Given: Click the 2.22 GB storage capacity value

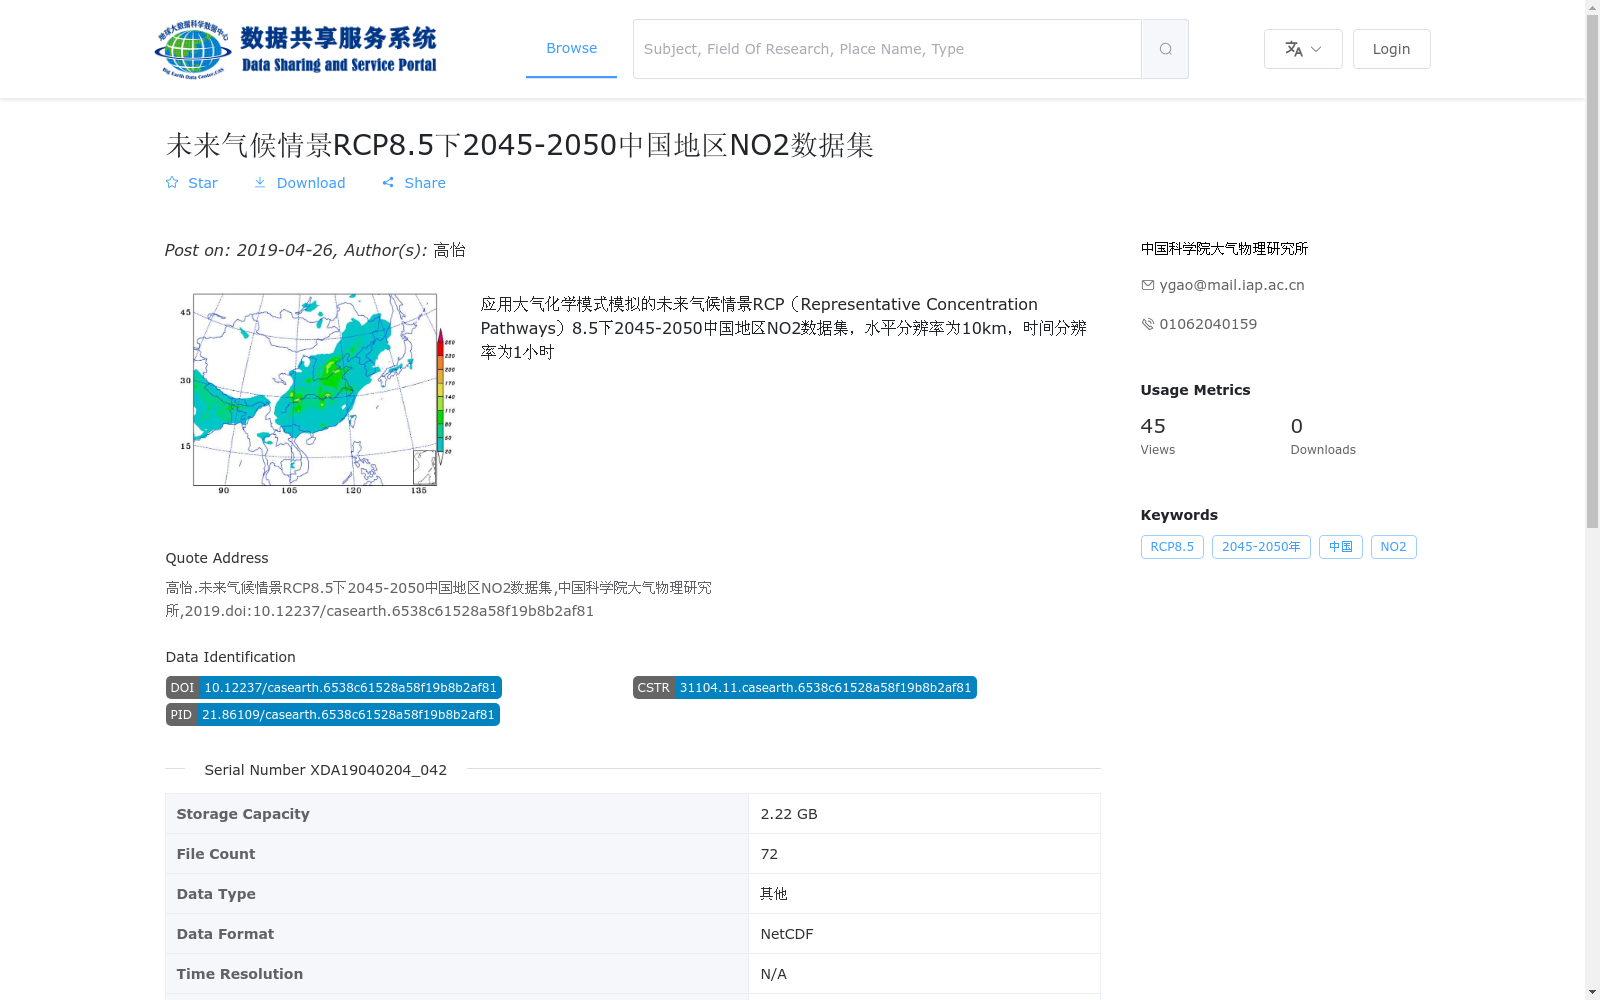Looking at the screenshot, I should point(789,814).
